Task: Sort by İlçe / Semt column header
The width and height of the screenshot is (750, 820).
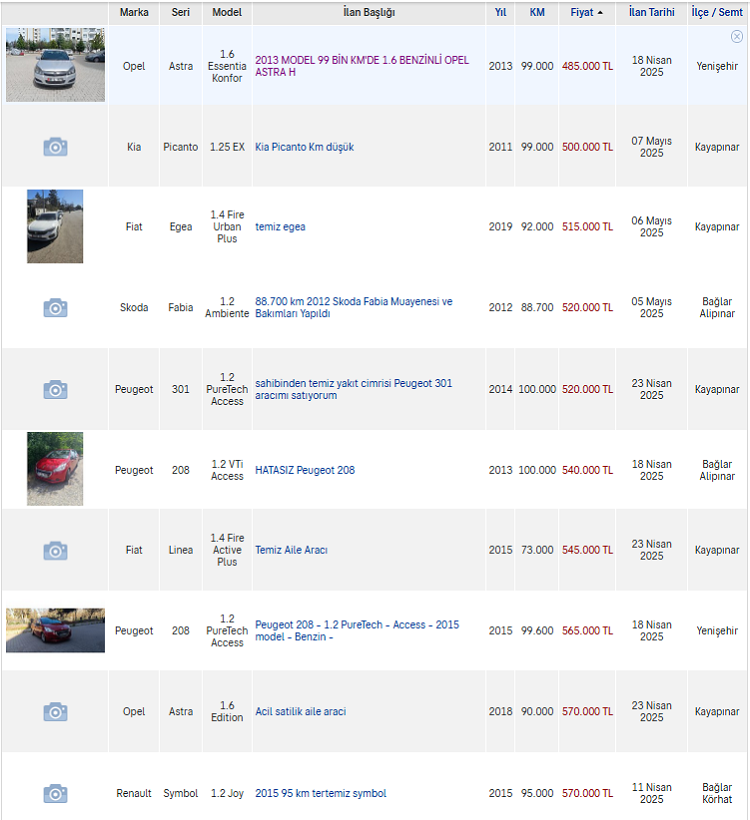Action: pyautogui.click(x=717, y=13)
